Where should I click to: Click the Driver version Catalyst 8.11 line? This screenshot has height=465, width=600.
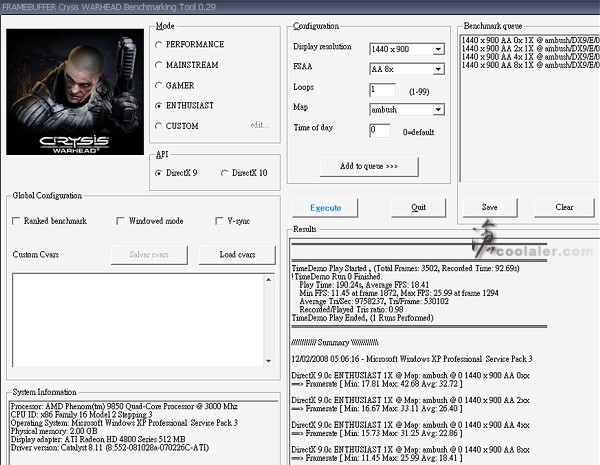[110, 448]
